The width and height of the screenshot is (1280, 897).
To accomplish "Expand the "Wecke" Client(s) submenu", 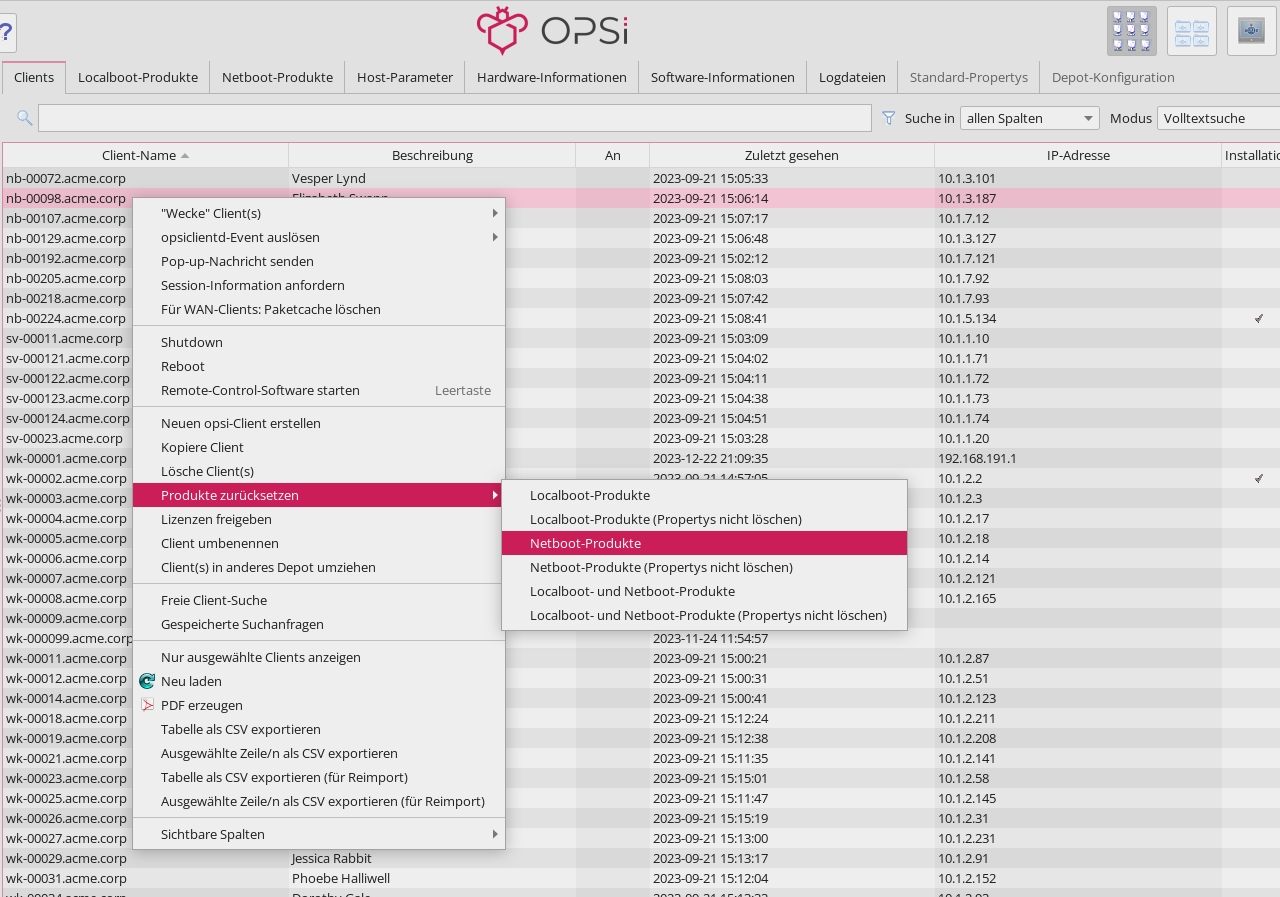I will pos(319,213).
